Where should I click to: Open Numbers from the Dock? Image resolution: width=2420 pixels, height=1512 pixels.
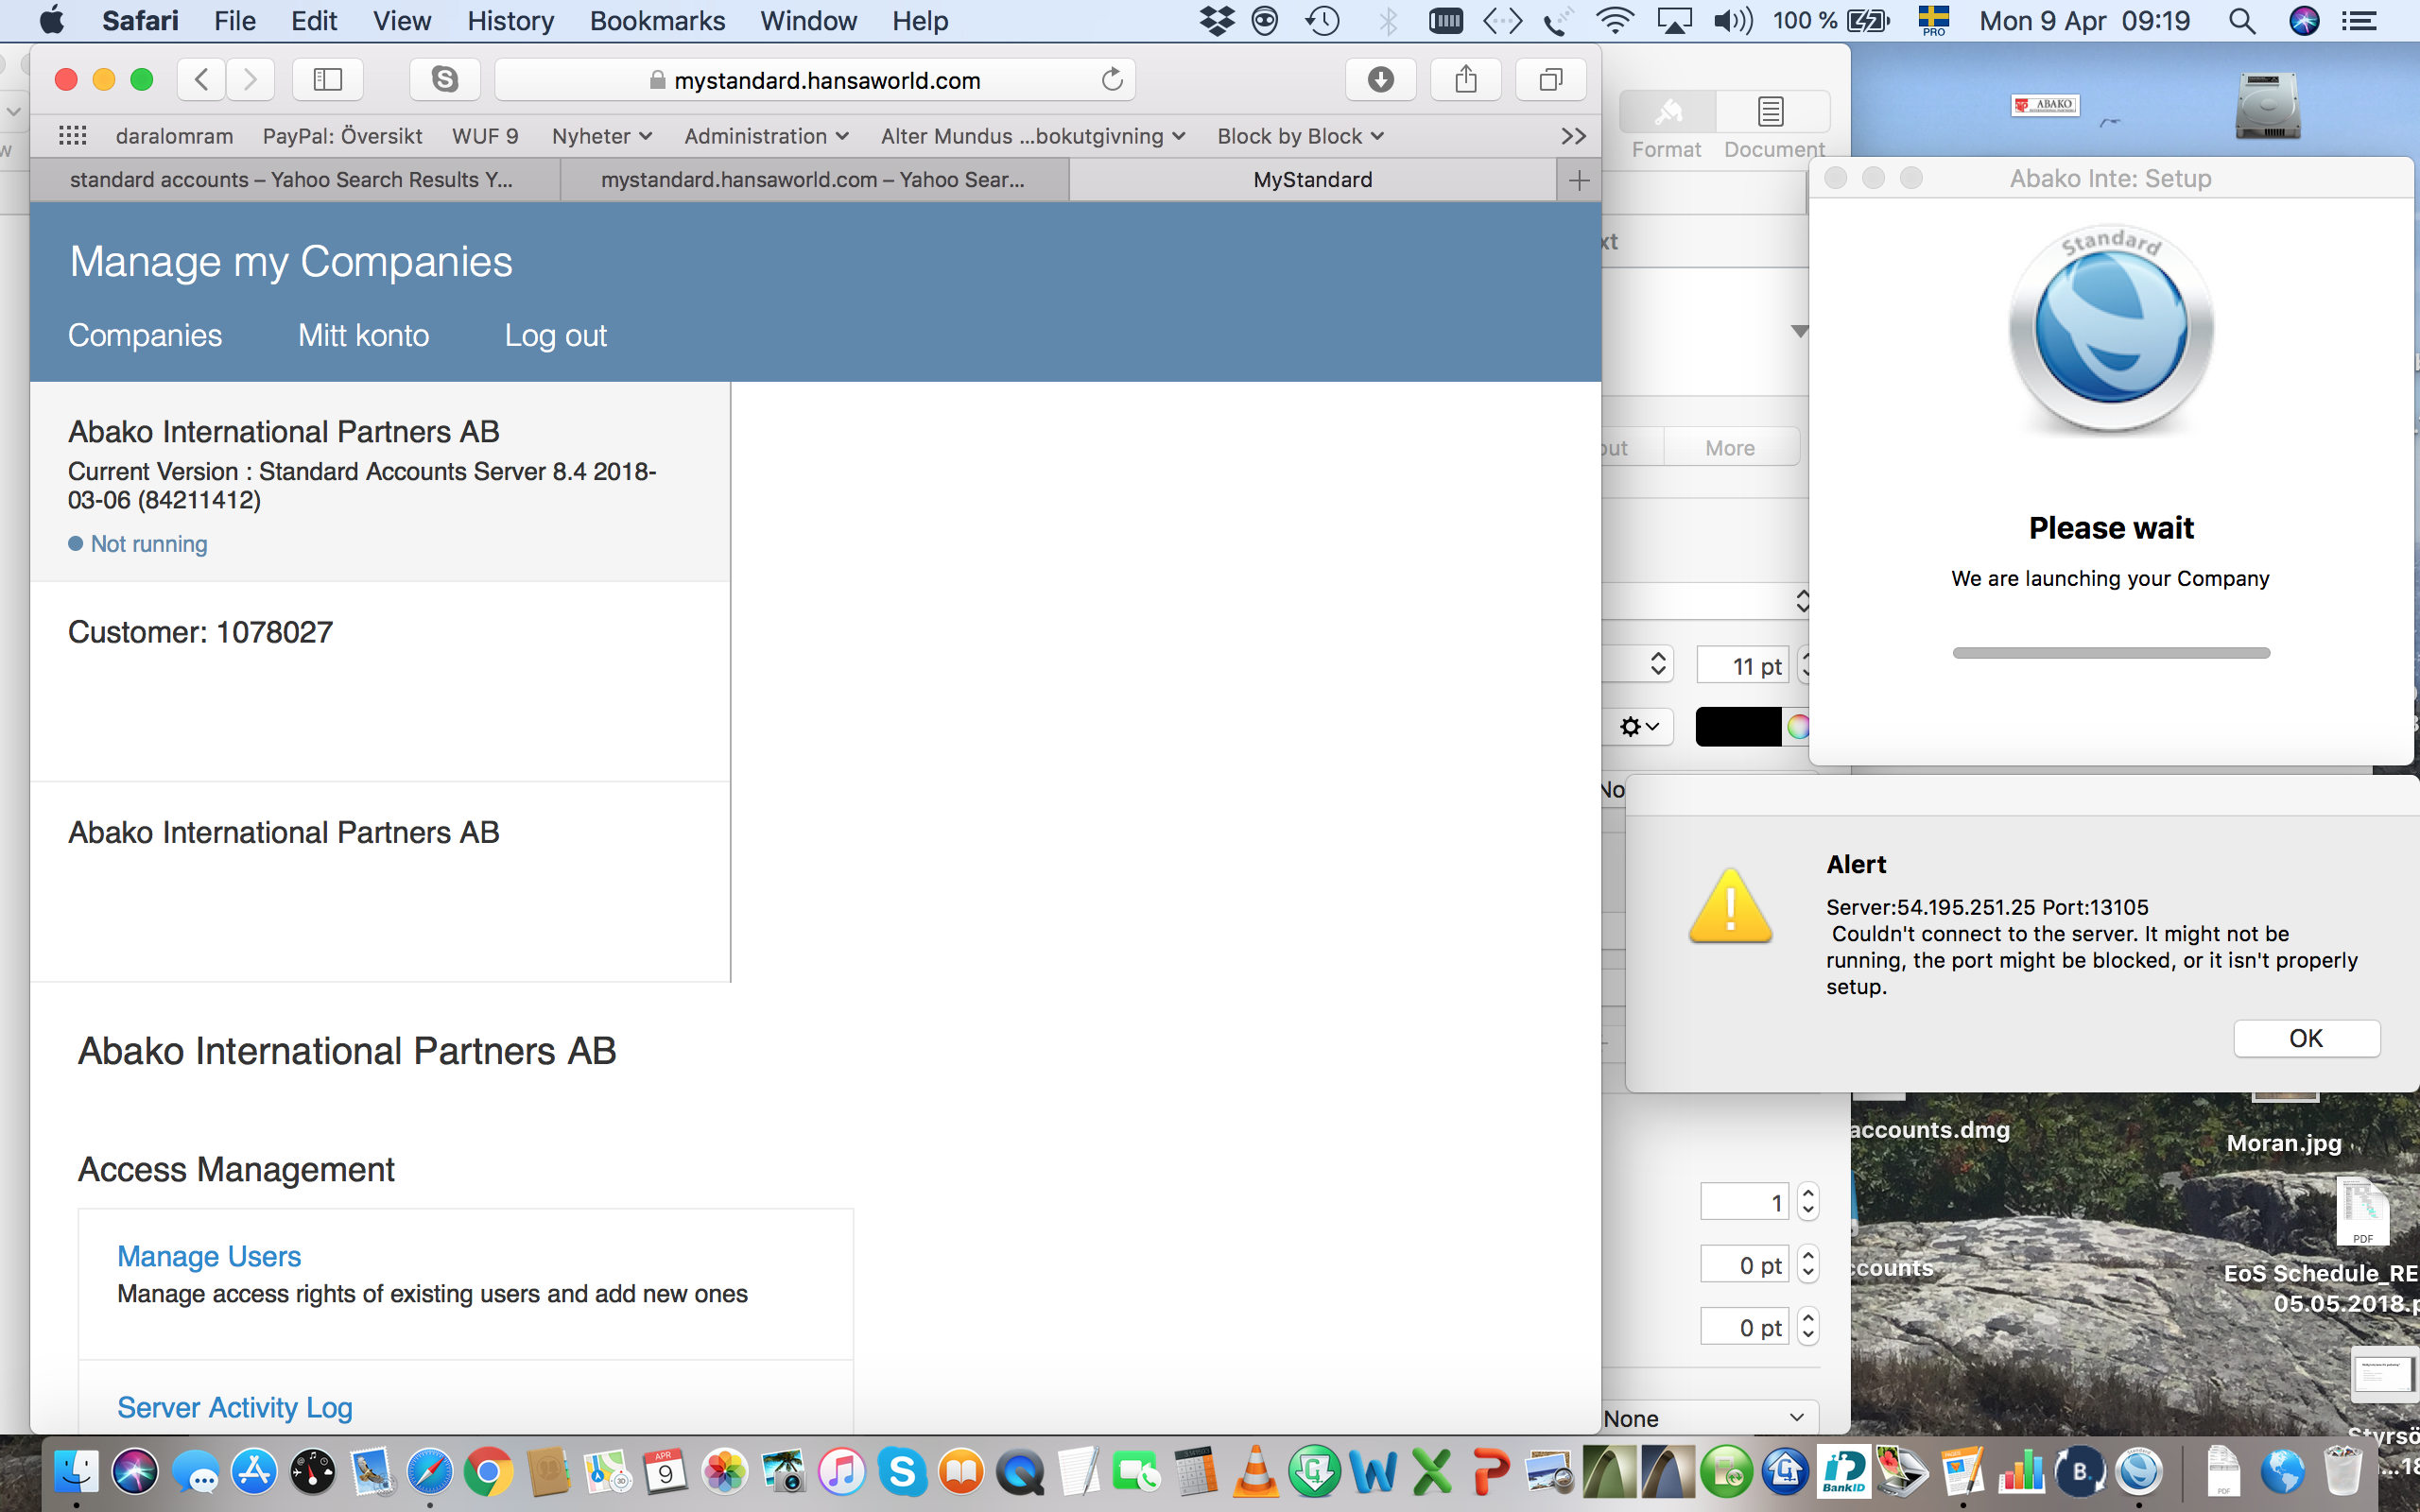coord(2022,1472)
